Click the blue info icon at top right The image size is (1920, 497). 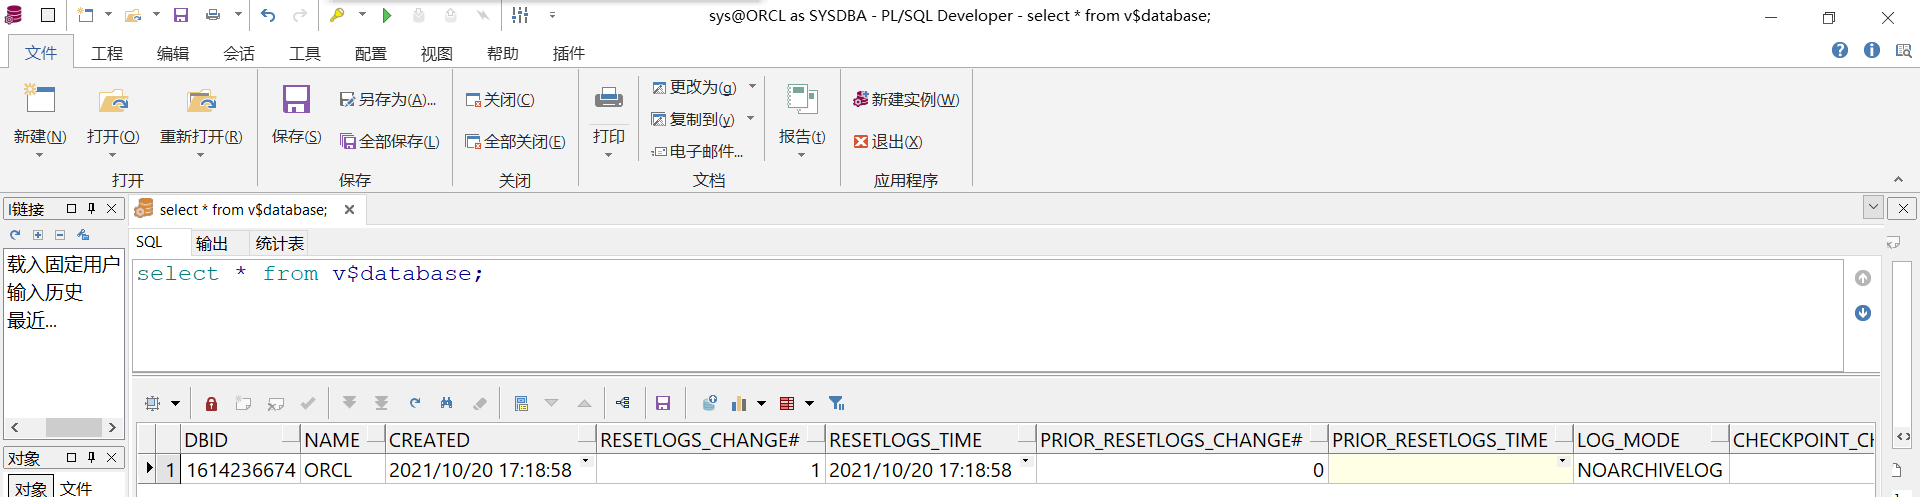coord(1872,50)
